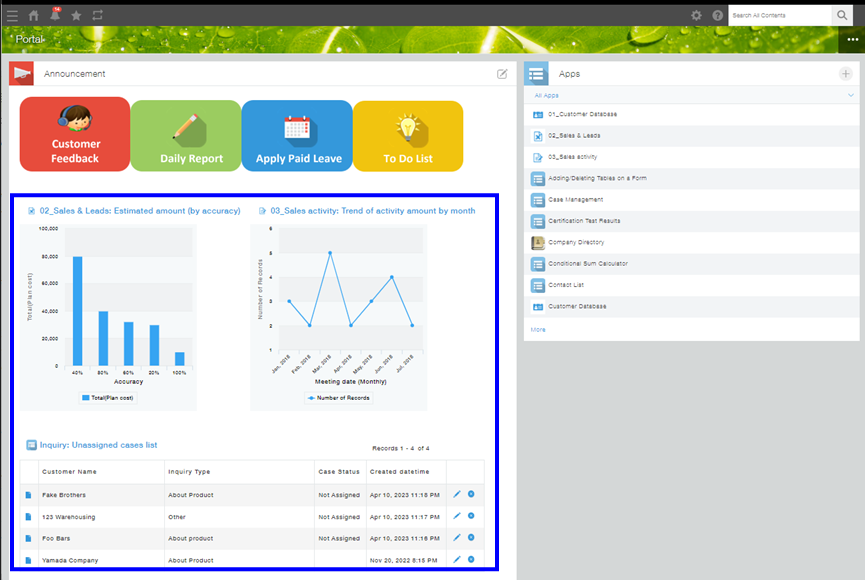865x580 pixels.
Task: Click the search magnifier icon
Action: tap(842, 14)
